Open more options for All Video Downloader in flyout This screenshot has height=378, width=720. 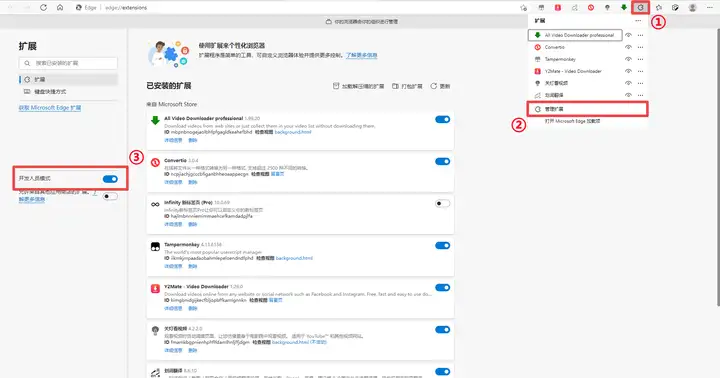tap(641, 35)
